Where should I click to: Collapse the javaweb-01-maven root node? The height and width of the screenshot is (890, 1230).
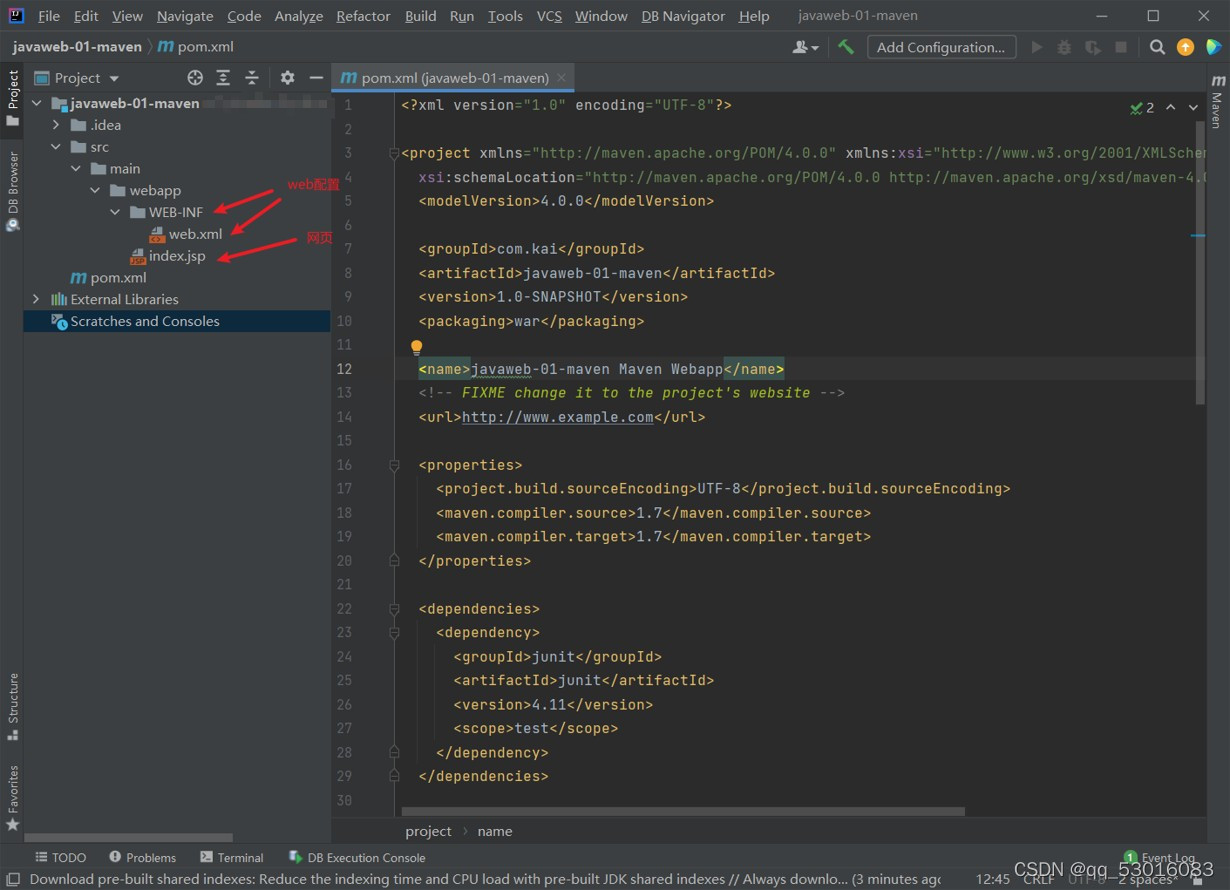click(x=37, y=103)
